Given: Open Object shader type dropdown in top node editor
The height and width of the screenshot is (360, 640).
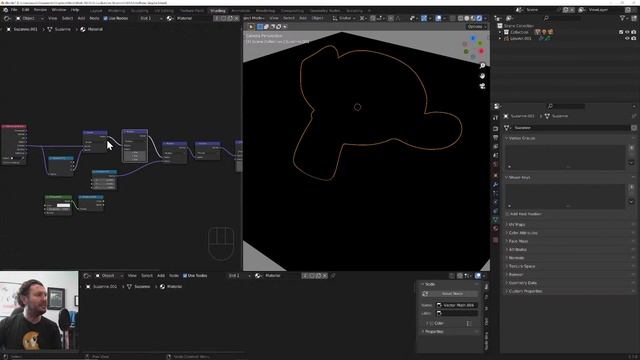Looking at the screenshot, I should click(x=29, y=18).
